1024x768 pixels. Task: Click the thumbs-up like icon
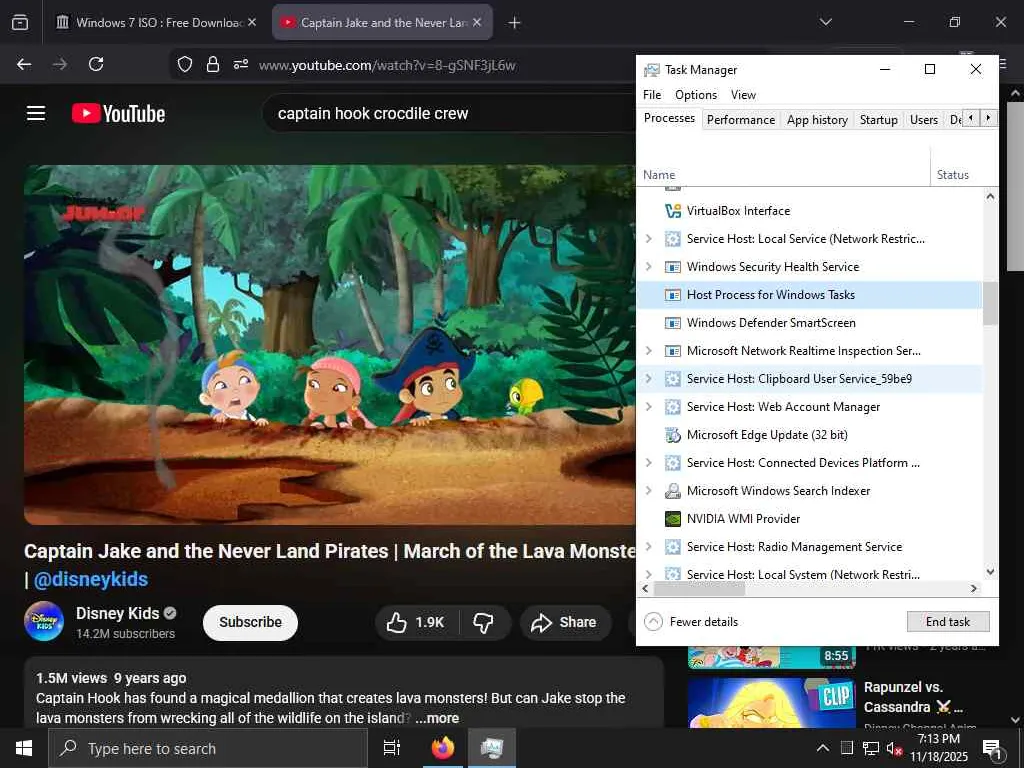point(396,622)
